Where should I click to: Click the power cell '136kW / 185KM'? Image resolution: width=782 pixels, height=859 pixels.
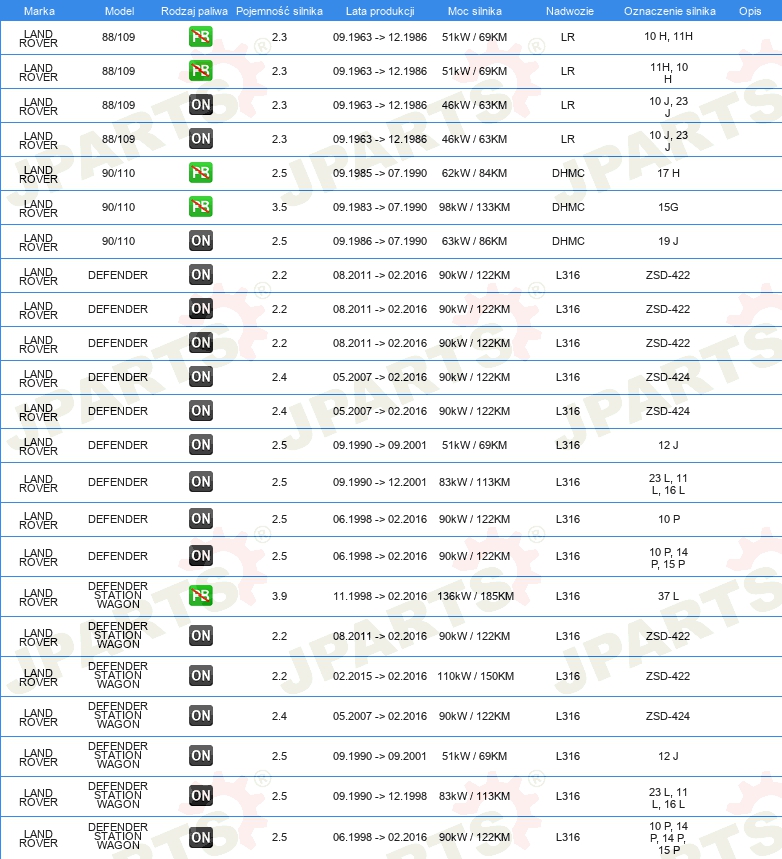pyautogui.click(x=475, y=596)
